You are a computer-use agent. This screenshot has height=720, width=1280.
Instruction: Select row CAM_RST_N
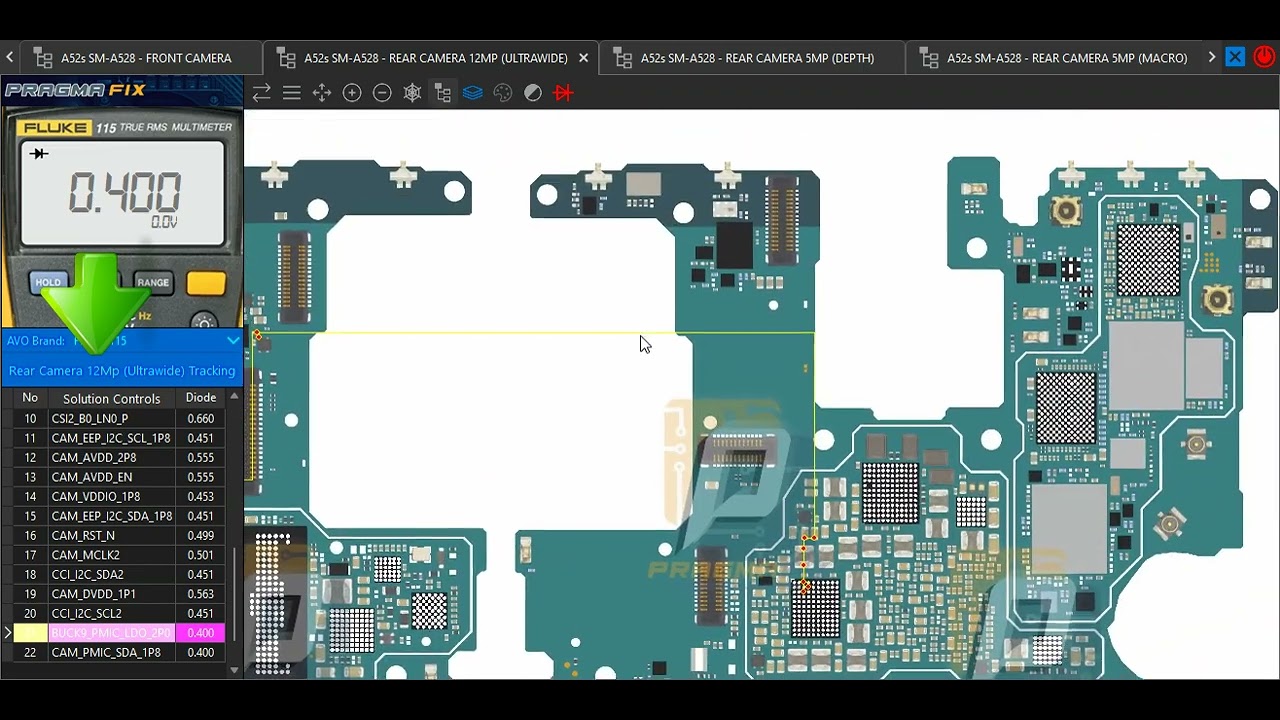[x=120, y=536]
